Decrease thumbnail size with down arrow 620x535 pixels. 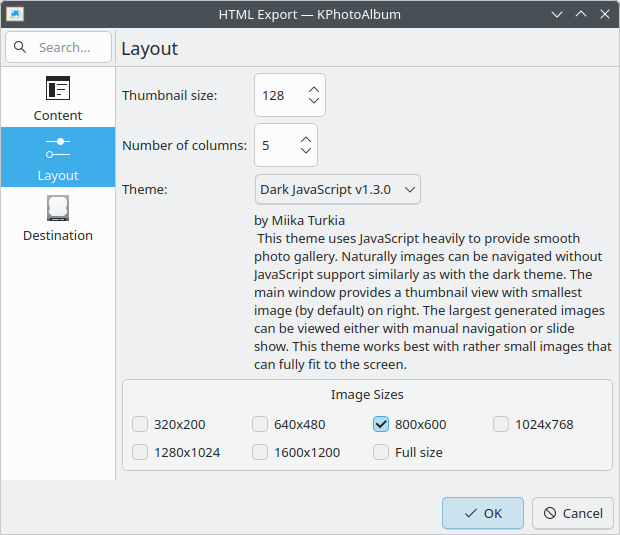[x=313, y=102]
